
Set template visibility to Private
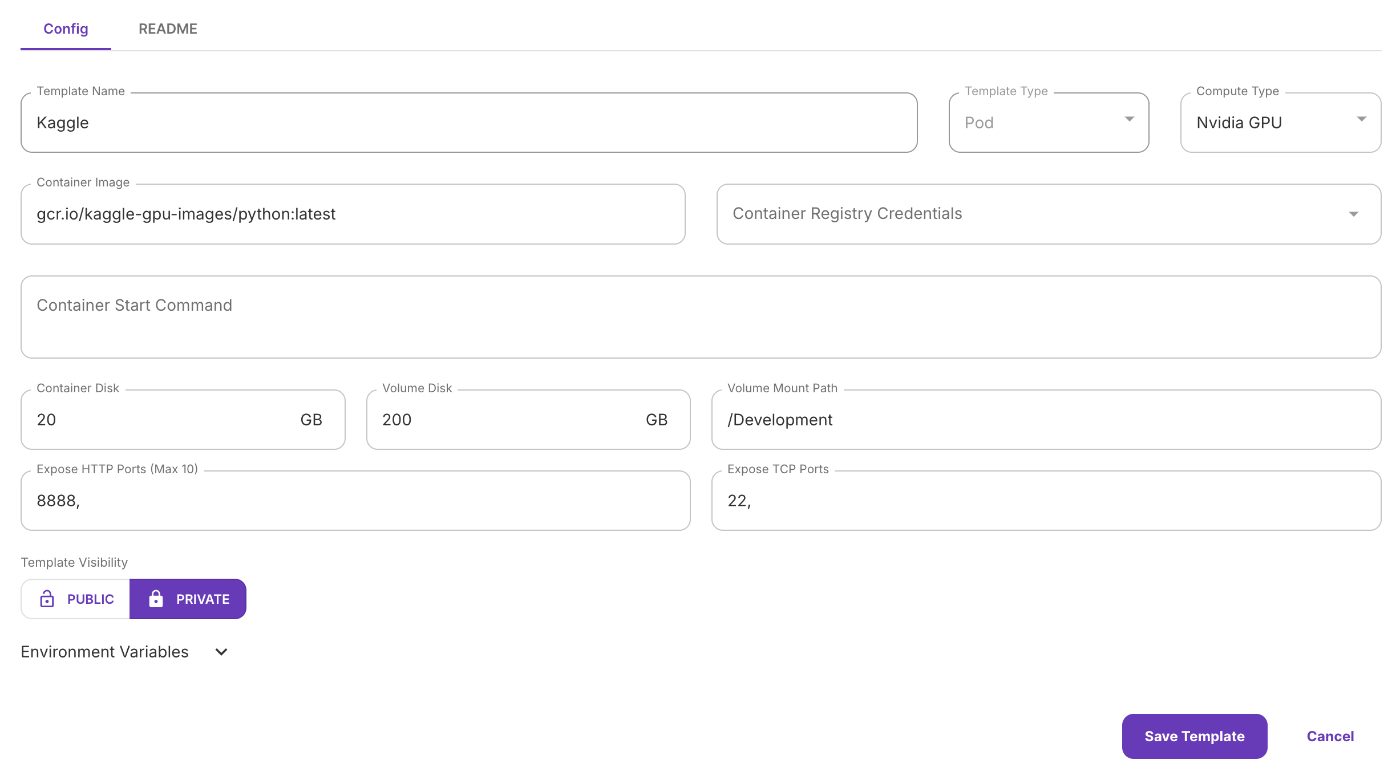[x=188, y=599]
